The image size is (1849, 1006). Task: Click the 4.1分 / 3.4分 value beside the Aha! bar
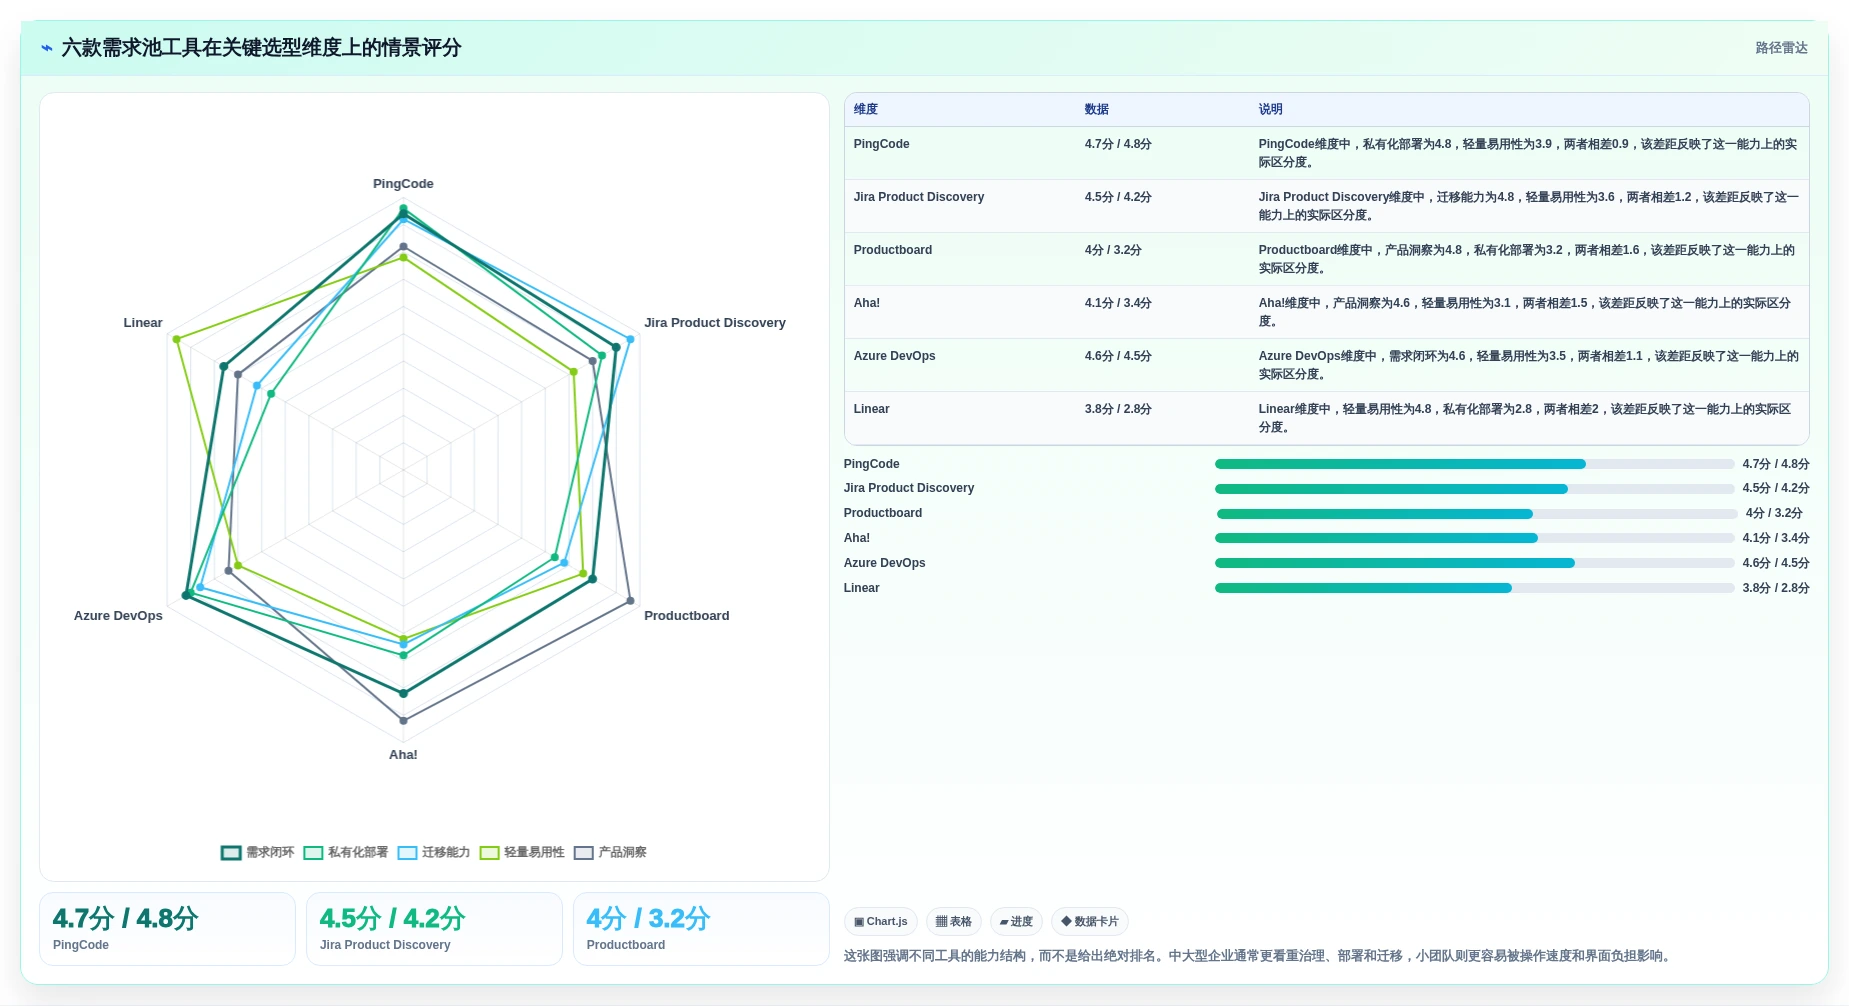[1776, 538]
